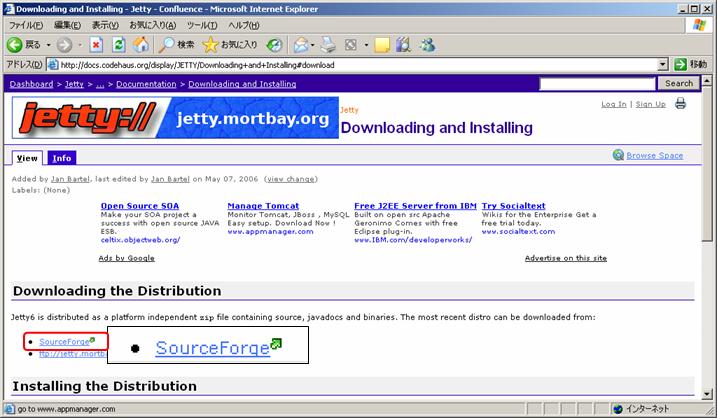This screenshot has height=418, width=717.
Task: Click the printer icon beside Sign Up
Action: point(680,103)
